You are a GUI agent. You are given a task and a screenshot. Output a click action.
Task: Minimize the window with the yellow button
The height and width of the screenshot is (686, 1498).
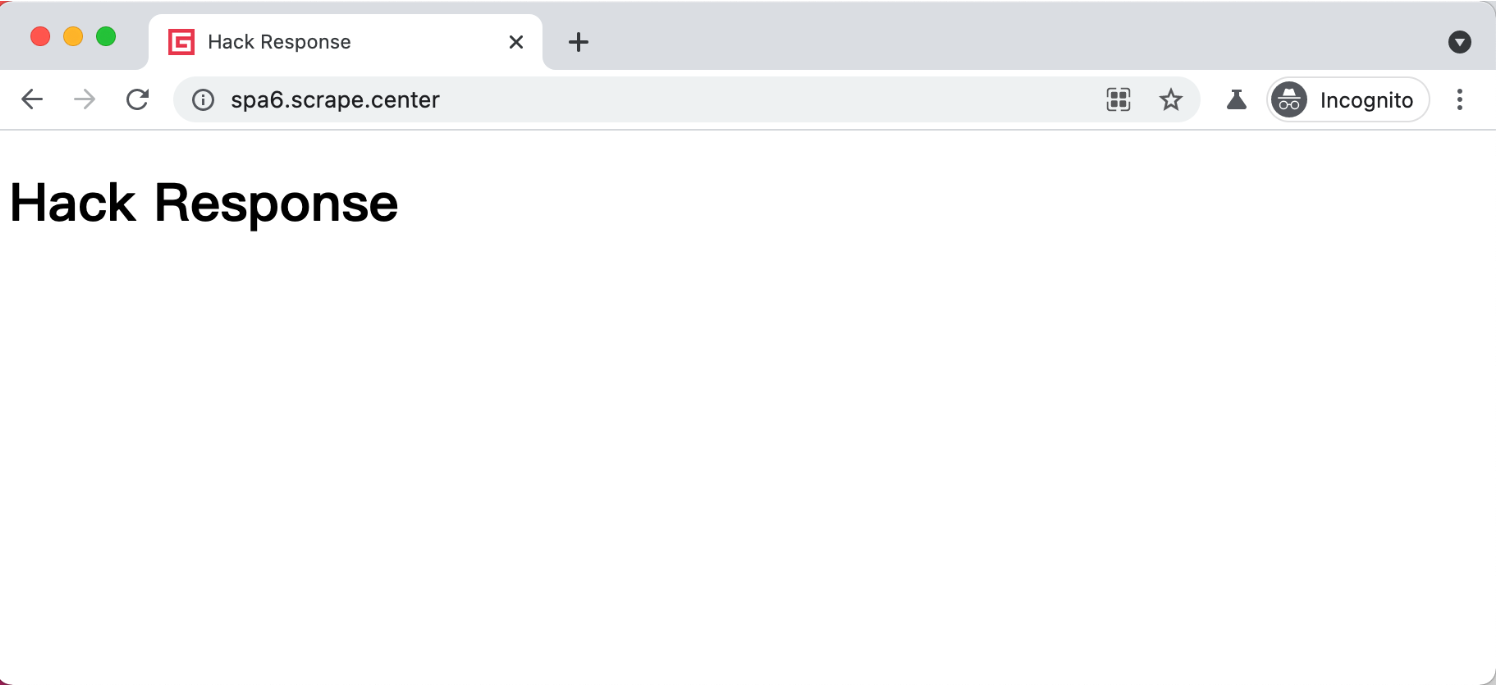coord(73,36)
